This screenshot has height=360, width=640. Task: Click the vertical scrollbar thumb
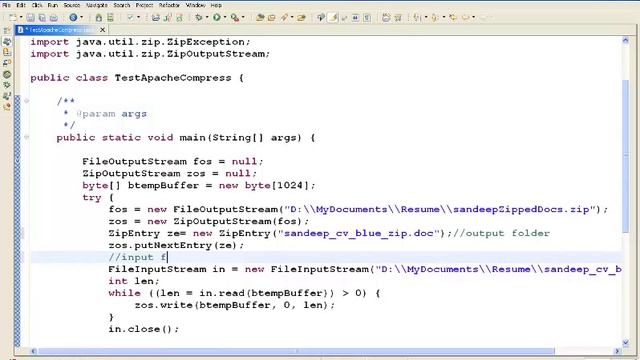625,156
